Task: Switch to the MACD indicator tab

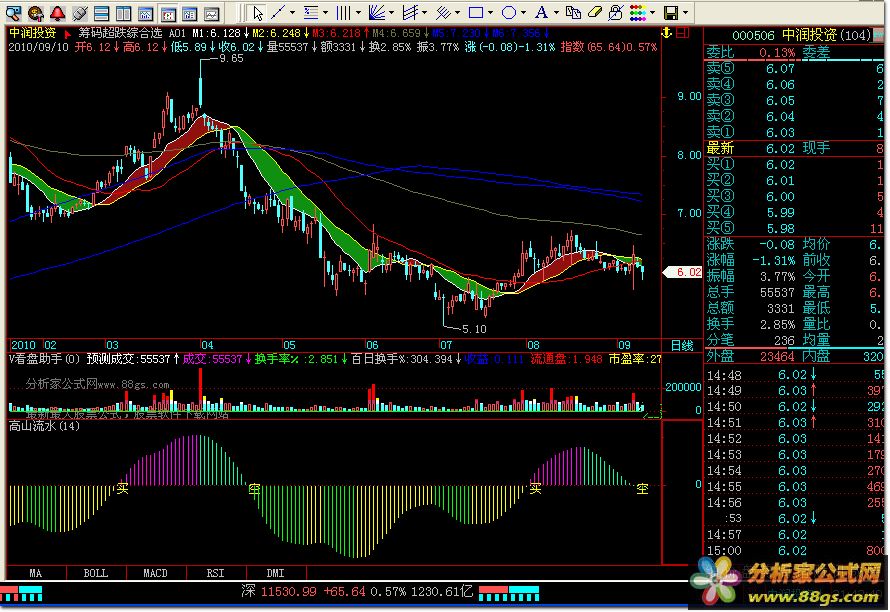Action: [x=156, y=573]
